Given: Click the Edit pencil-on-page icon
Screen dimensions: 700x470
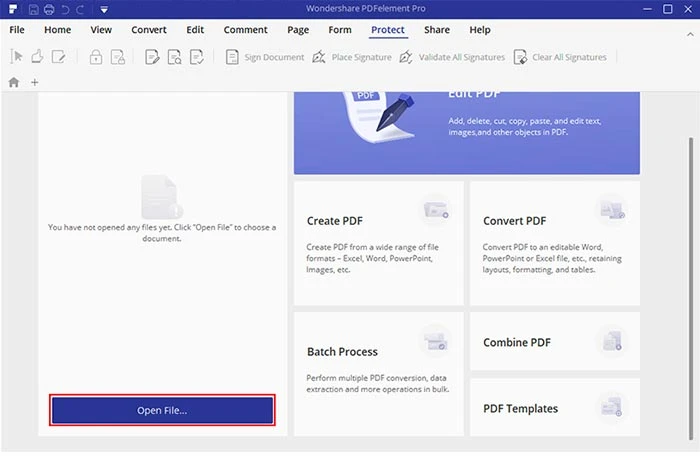Looking at the screenshot, I should click(x=58, y=57).
